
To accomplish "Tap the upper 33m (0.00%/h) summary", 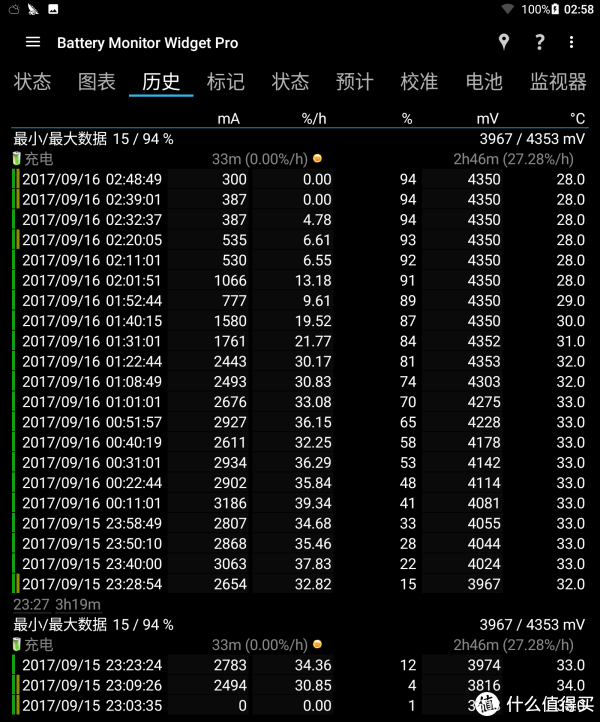I will pyautogui.click(x=260, y=159).
